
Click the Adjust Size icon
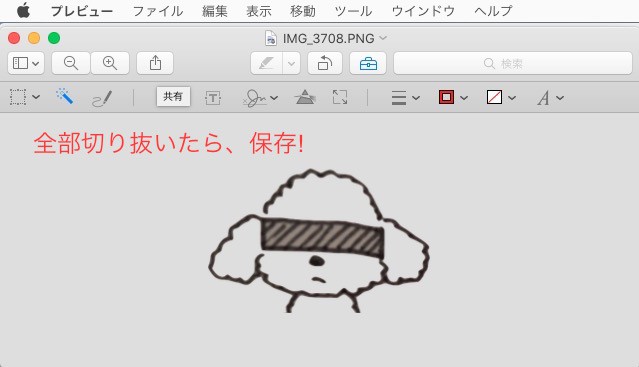click(340, 97)
